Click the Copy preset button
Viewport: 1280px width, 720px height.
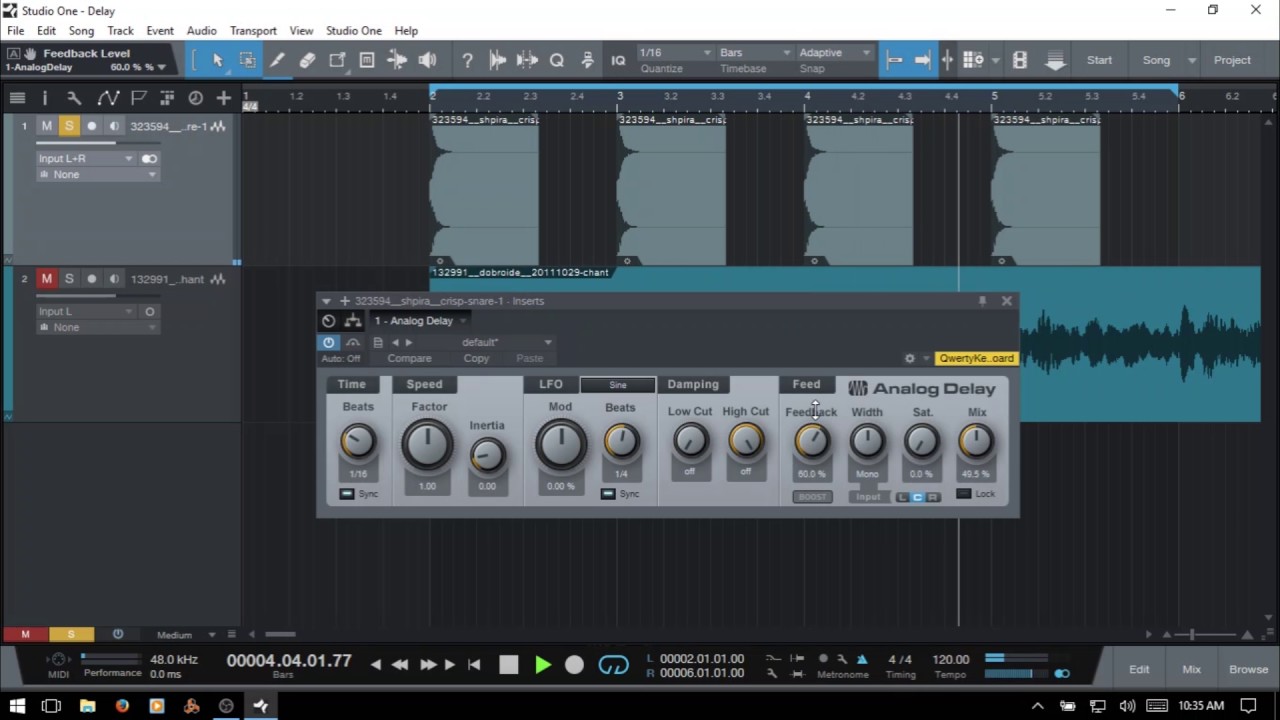click(x=476, y=358)
